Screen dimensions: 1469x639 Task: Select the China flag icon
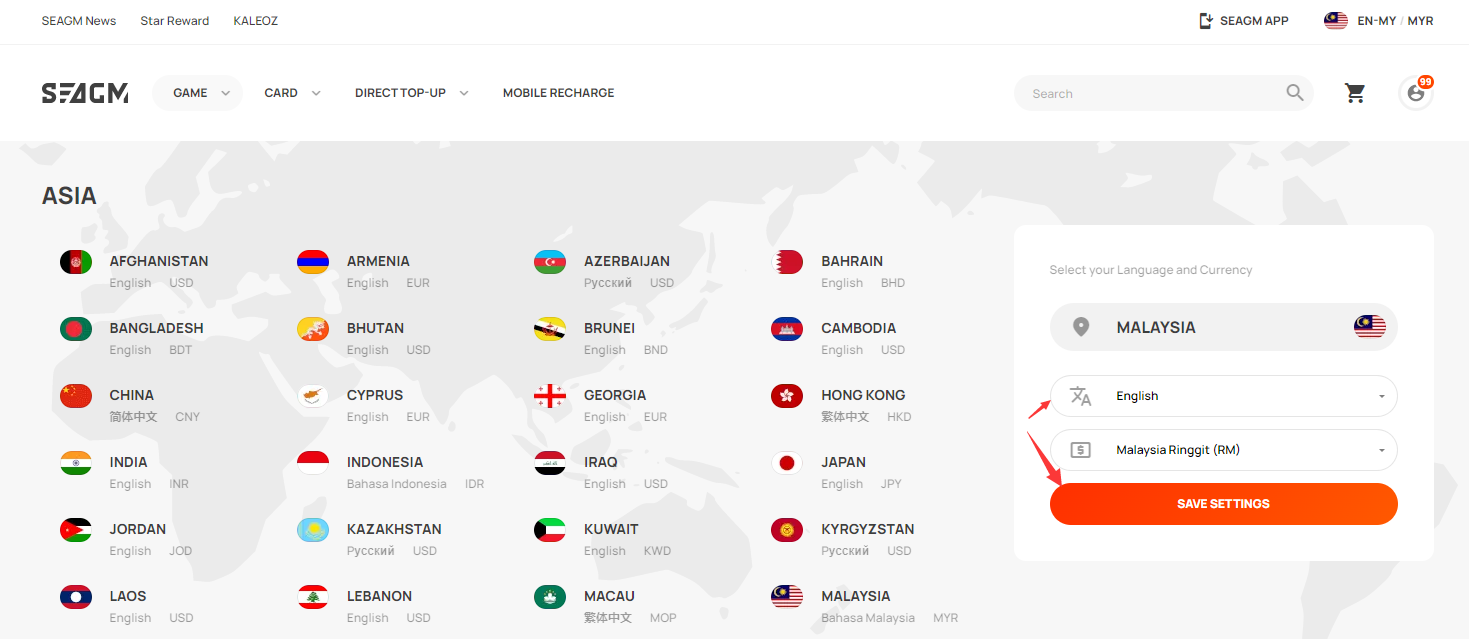click(x=76, y=396)
